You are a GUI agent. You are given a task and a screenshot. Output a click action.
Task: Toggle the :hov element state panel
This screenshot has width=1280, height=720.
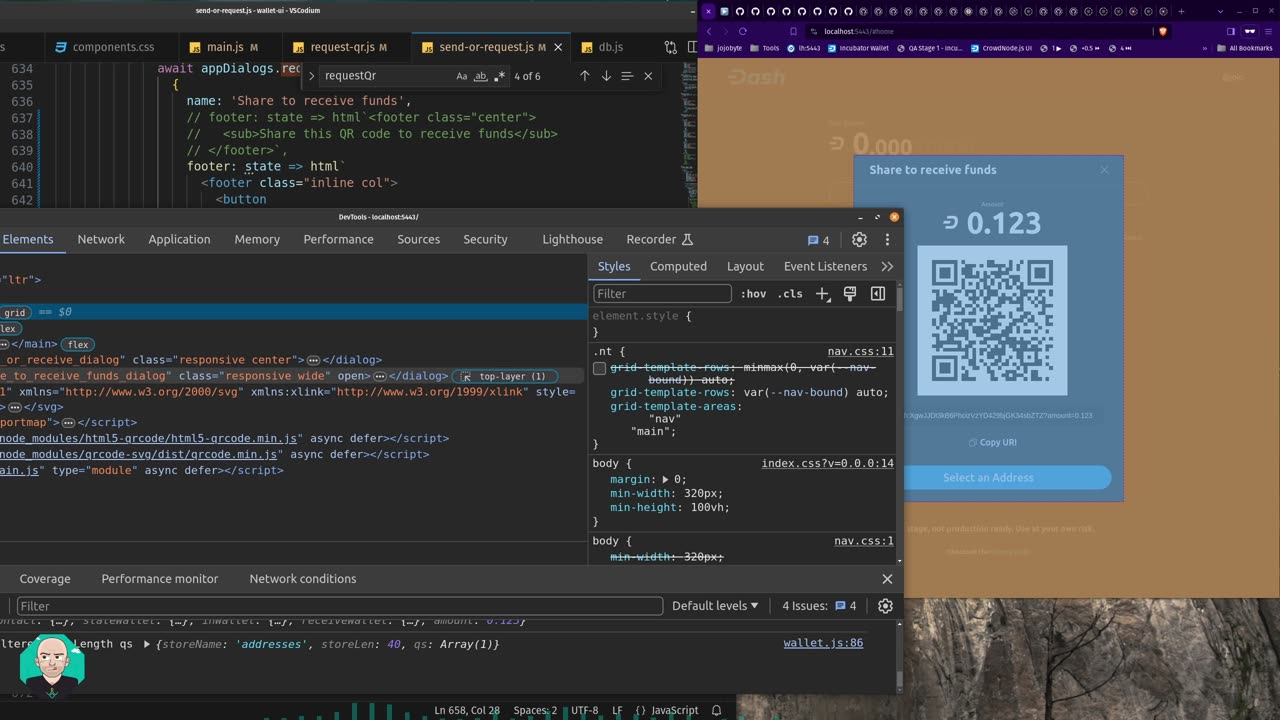[x=753, y=294]
